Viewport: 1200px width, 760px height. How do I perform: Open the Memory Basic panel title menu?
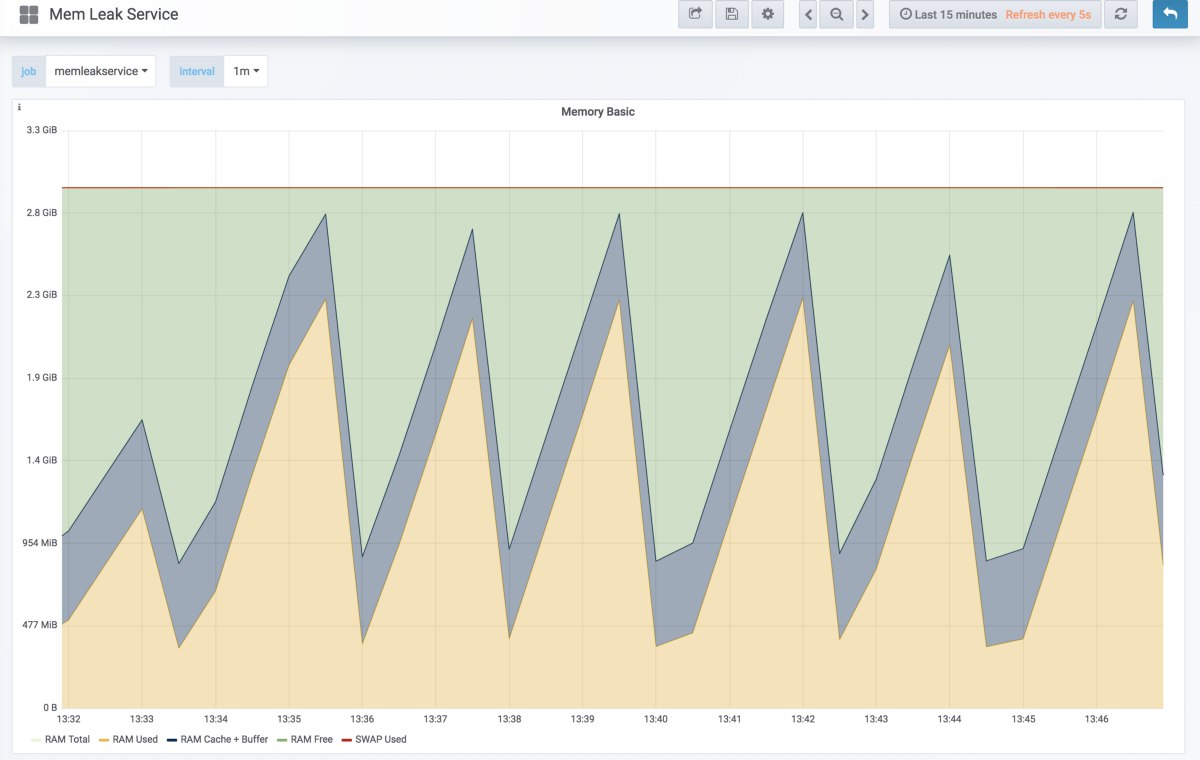tap(598, 112)
